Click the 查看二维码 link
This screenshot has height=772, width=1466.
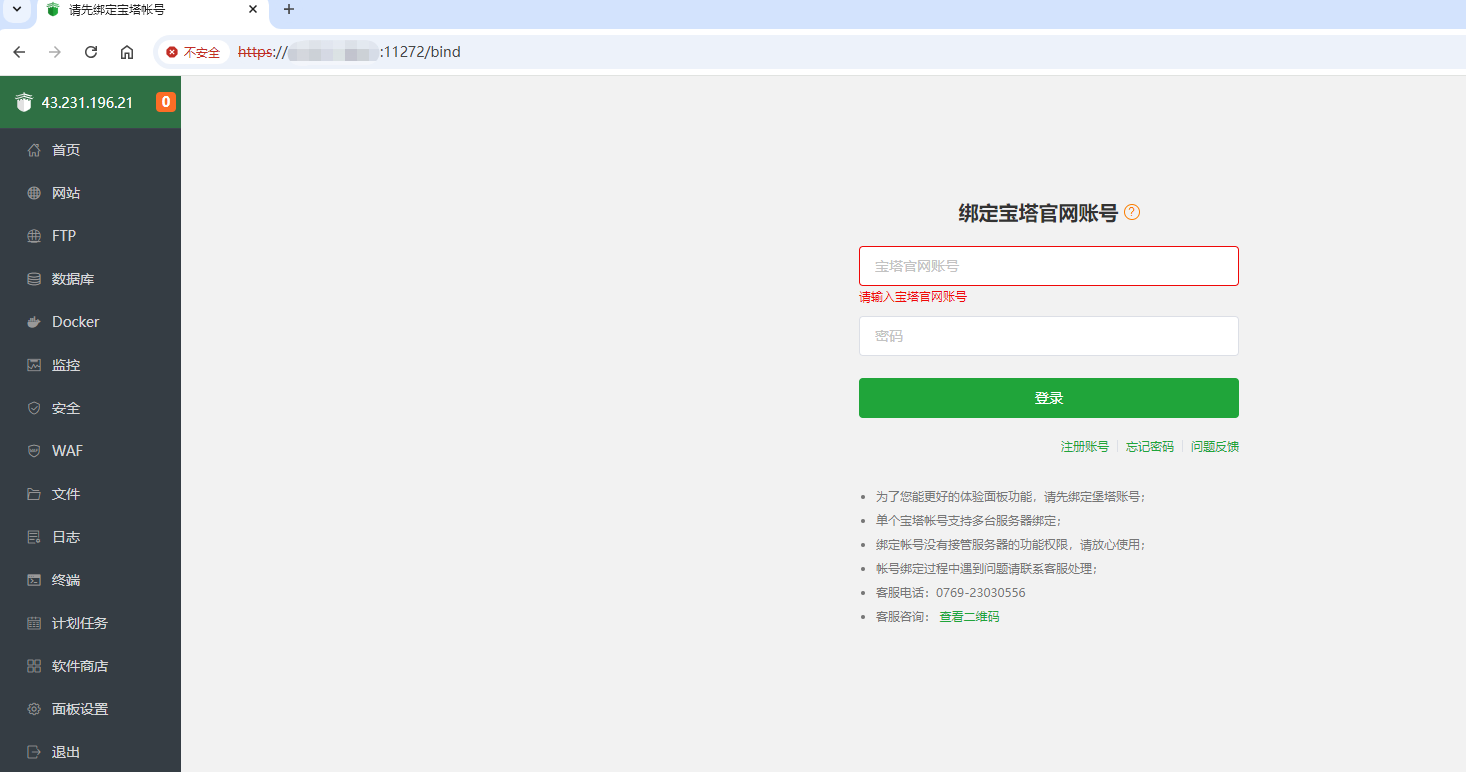pos(969,617)
